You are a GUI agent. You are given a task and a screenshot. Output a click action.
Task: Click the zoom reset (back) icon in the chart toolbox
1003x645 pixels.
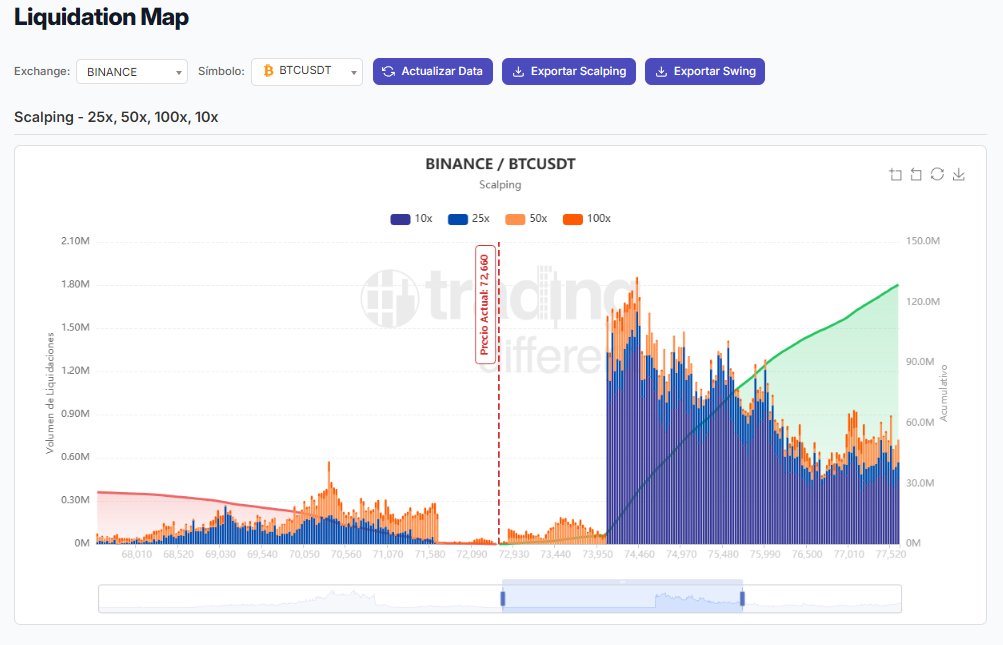916,174
